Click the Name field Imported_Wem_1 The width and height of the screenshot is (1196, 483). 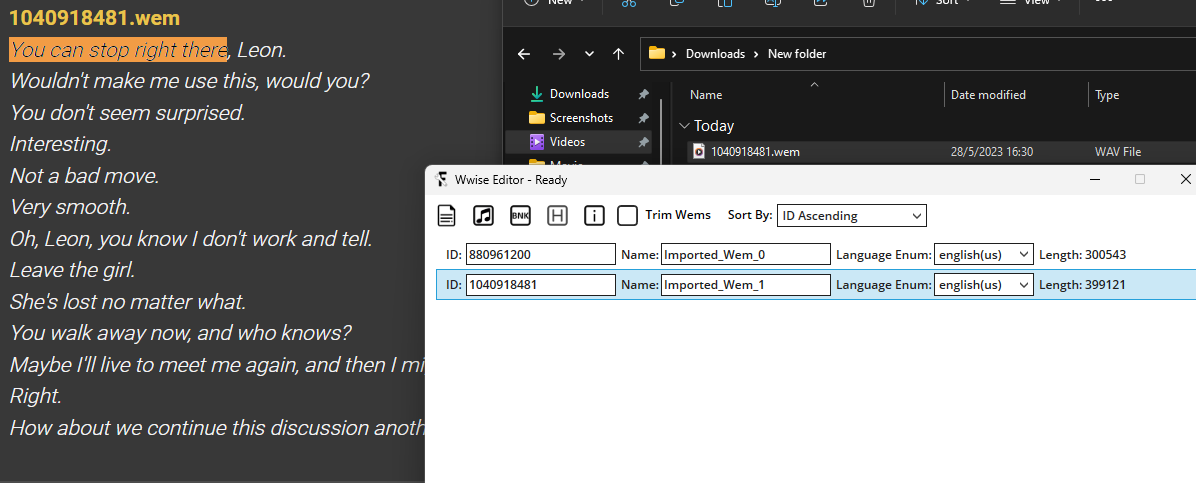point(745,285)
